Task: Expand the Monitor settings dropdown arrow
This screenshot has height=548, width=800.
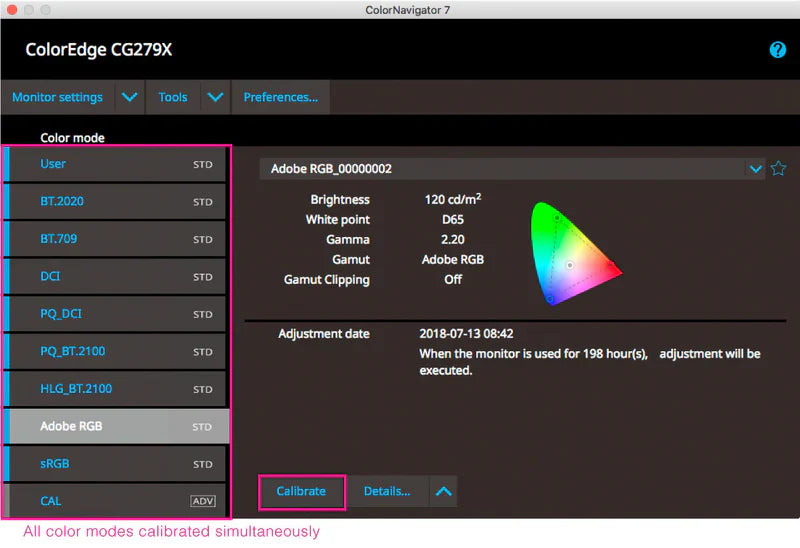Action: (x=128, y=97)
